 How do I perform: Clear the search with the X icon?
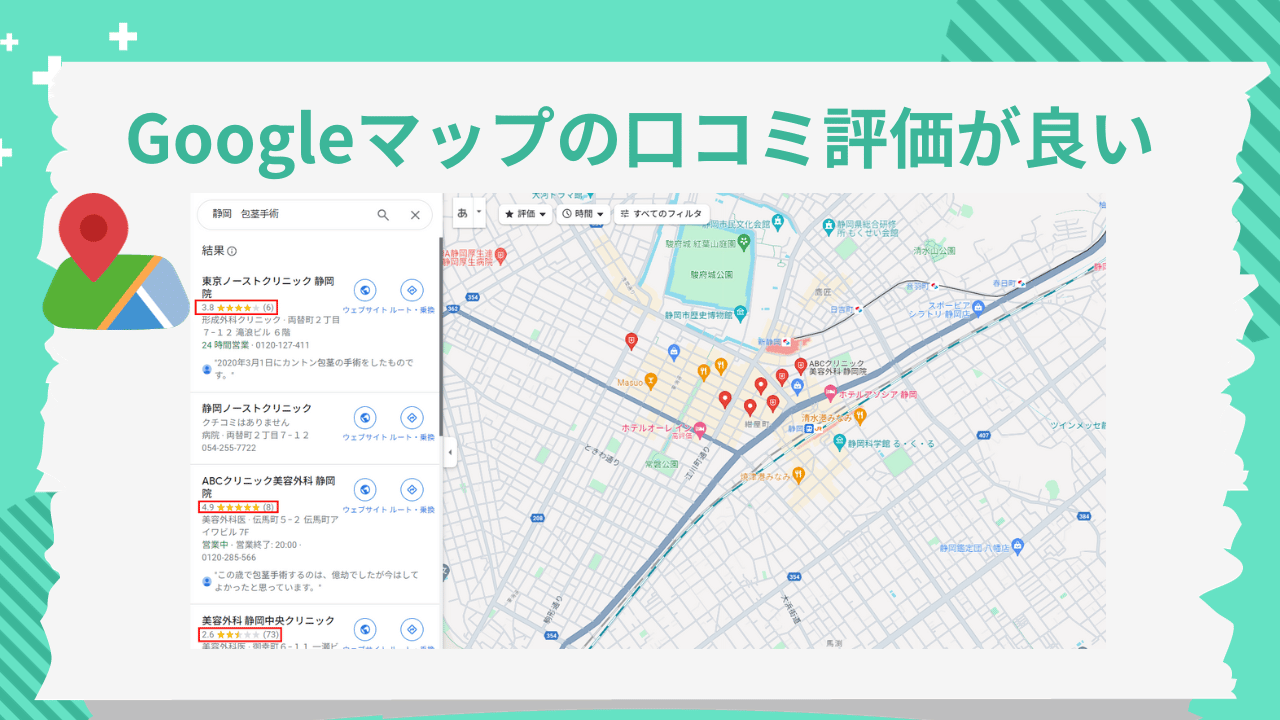415,215
